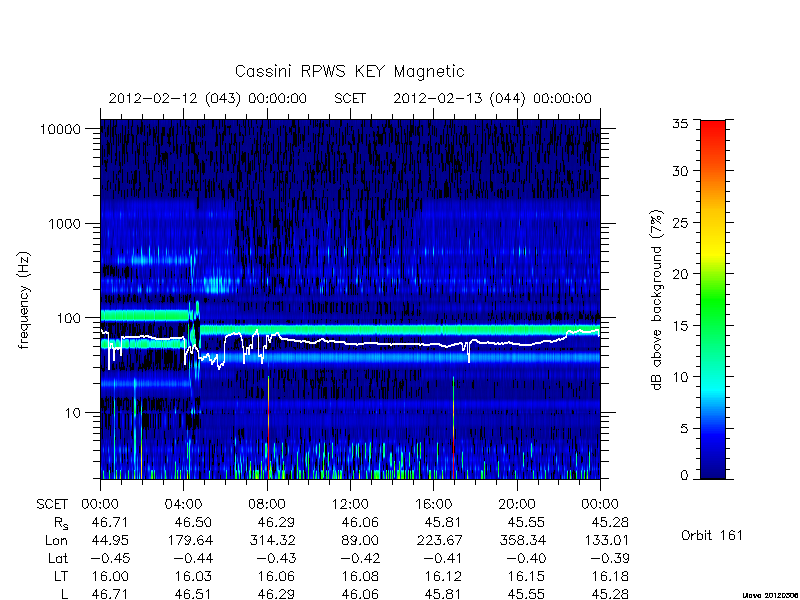Click the LT value 16.15
The width and height of the screenshot is (800, 600).
[527, 577]
